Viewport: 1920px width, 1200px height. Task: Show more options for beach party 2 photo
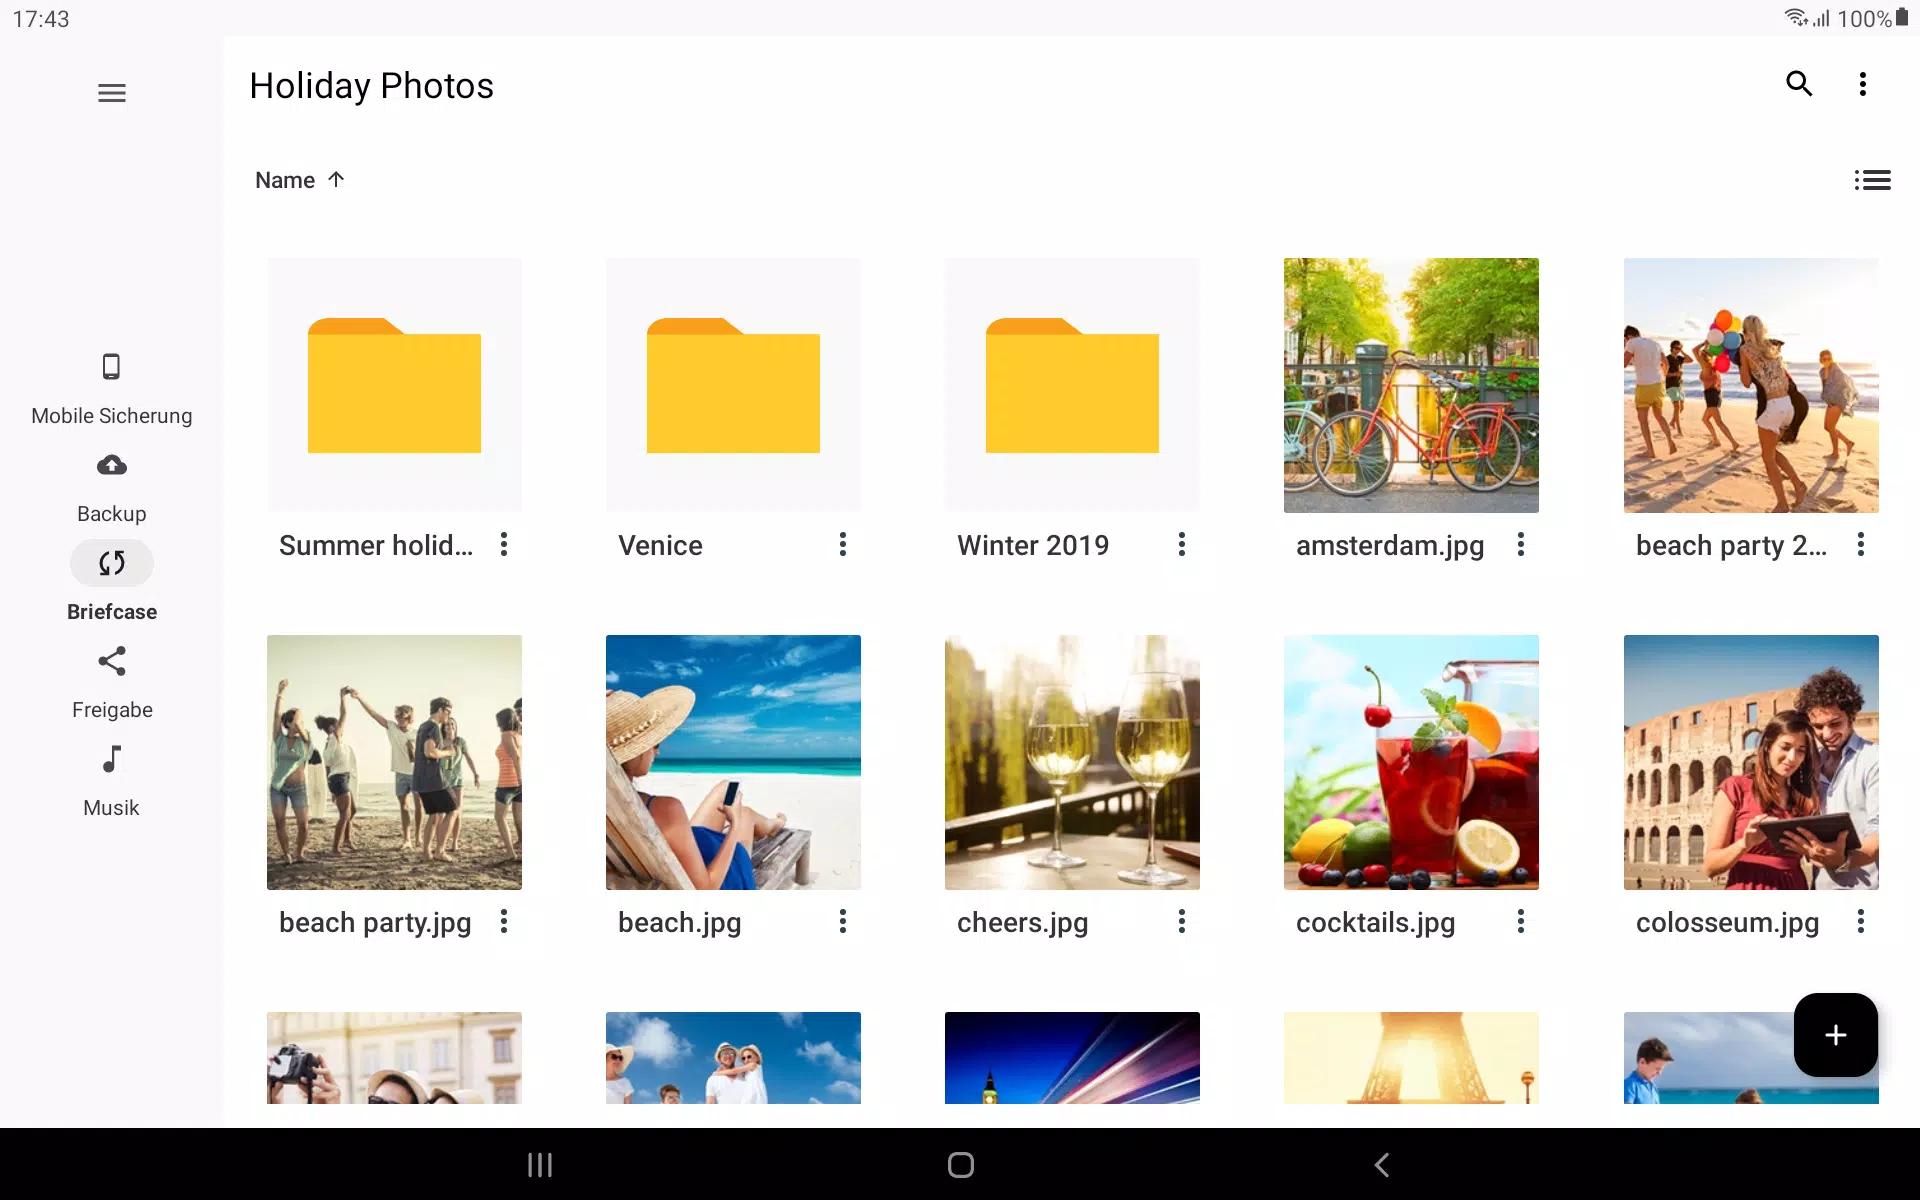[x=1861, y=544]
